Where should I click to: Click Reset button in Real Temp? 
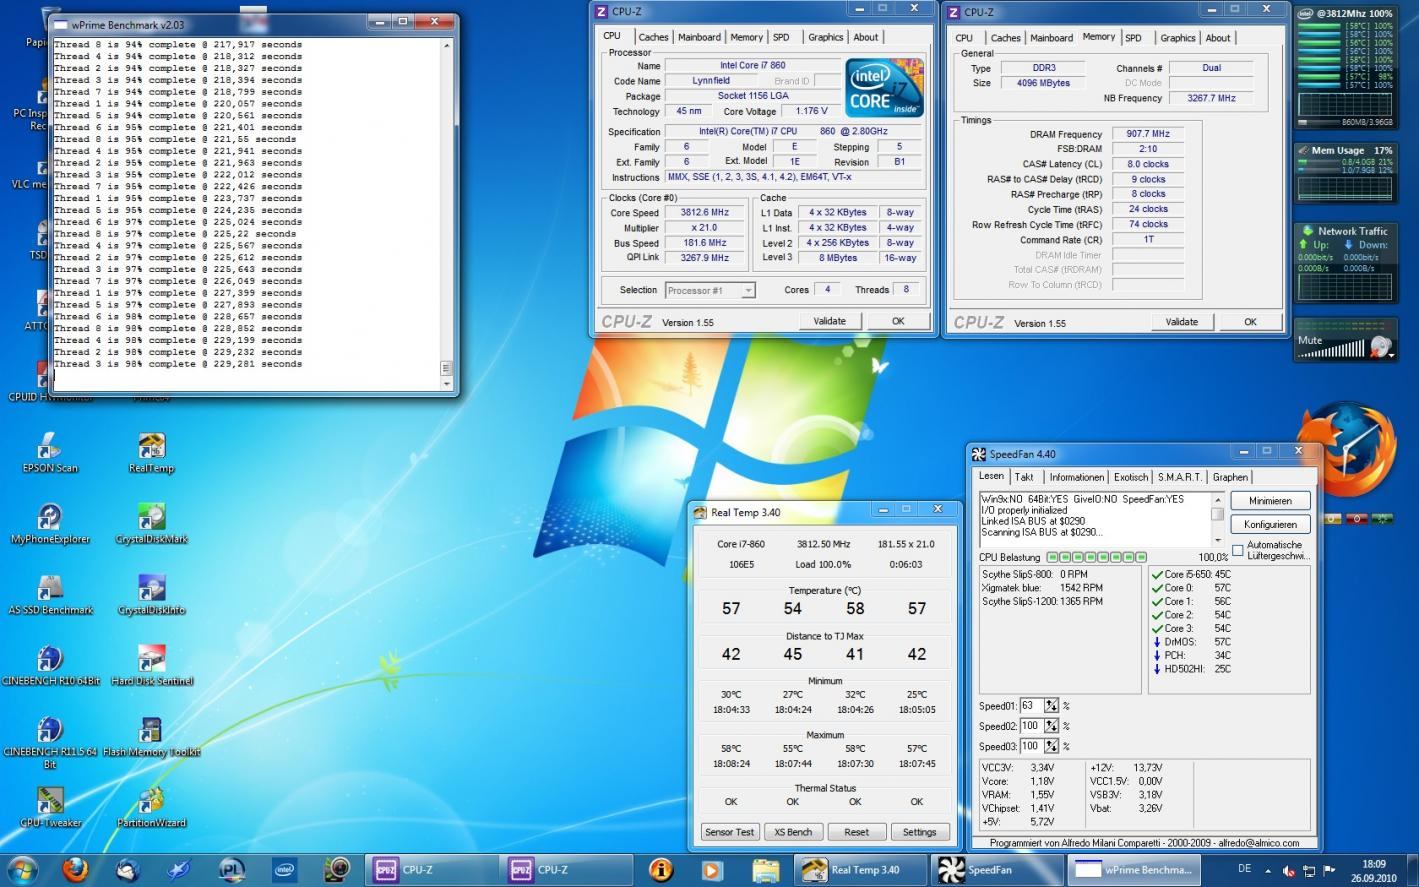tap(856, 832)
